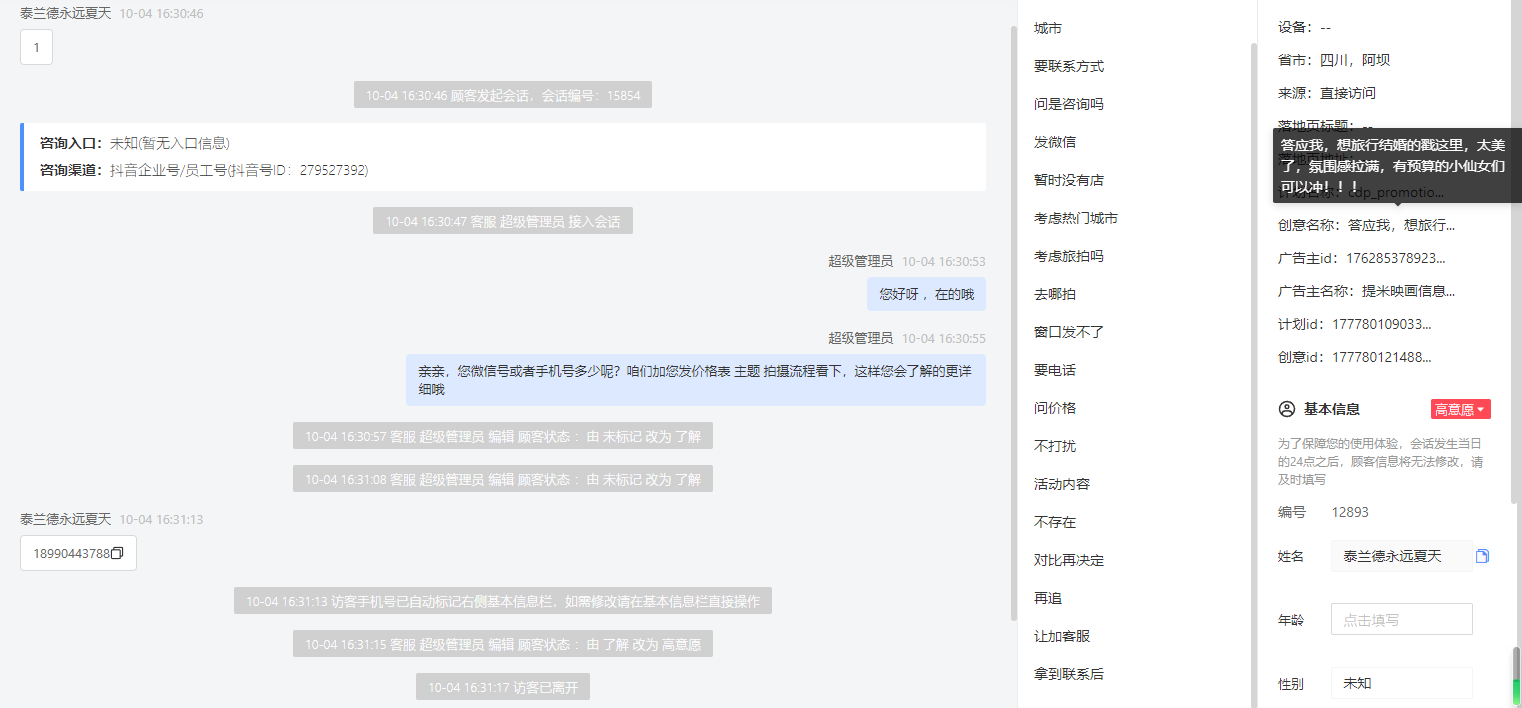Select quick reply 窗口发不了
This screenshot has height=708, width=1522.
click(1069, 332)
